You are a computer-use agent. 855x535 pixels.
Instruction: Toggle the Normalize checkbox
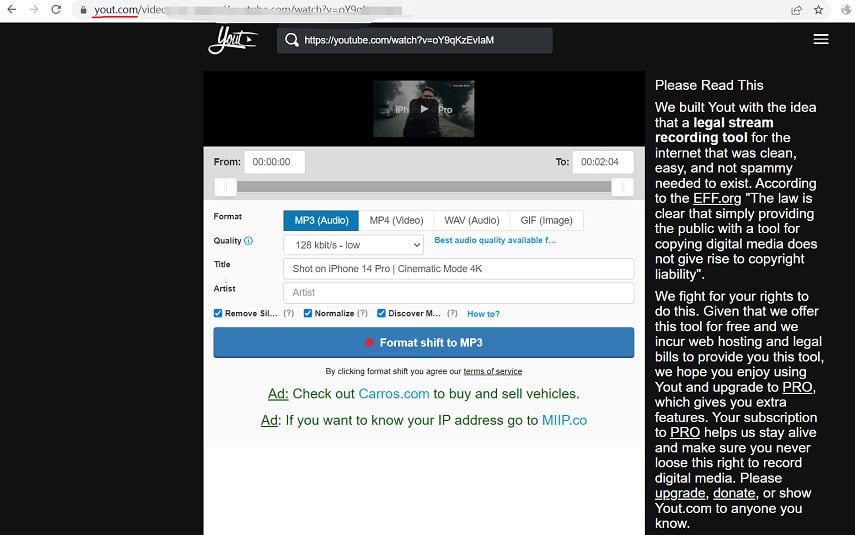308,313
